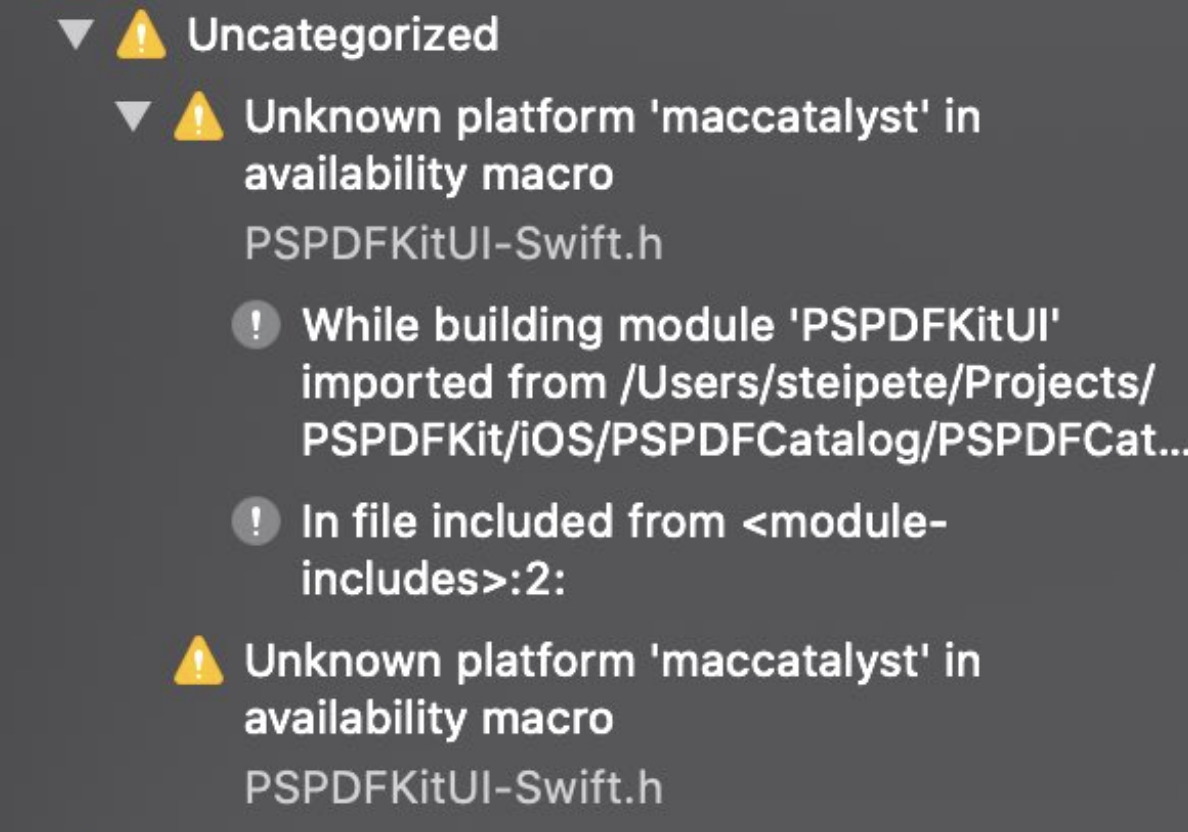
Task: Open the first PSPDFKitUI-Swift.h file reference
Action: (453, 243)
